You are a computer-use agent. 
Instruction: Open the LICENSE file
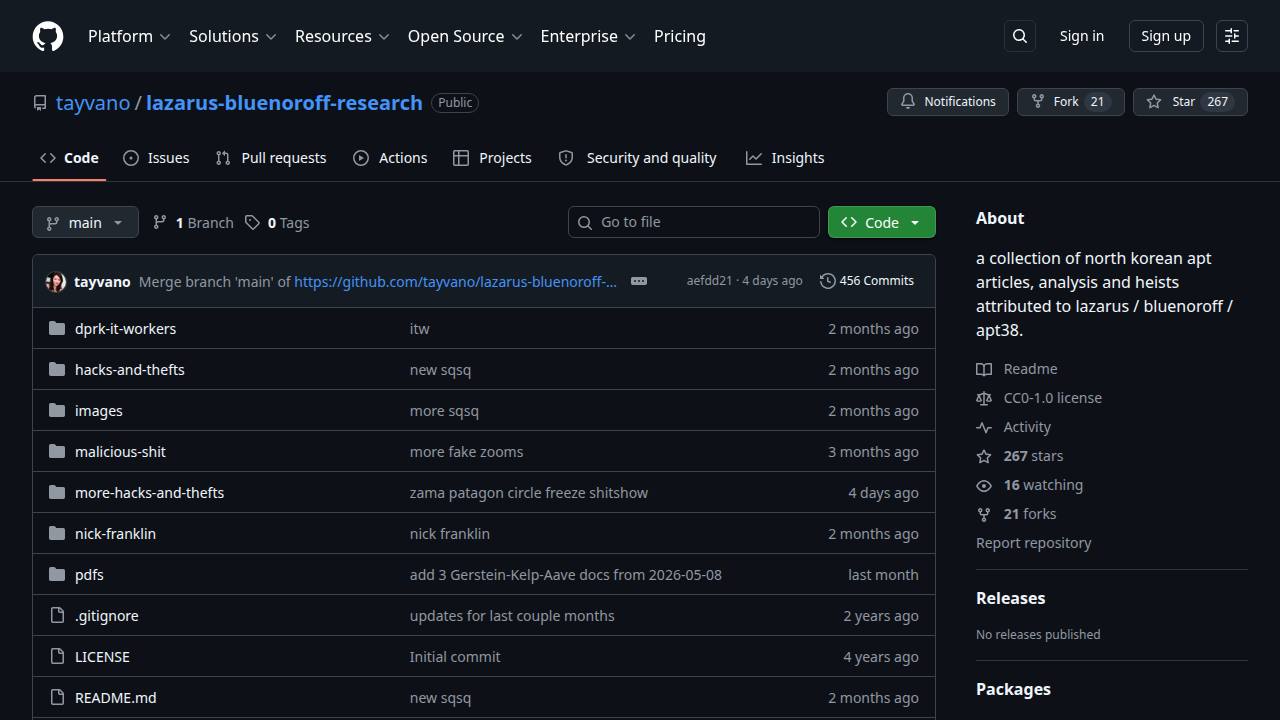click(102, 657)
